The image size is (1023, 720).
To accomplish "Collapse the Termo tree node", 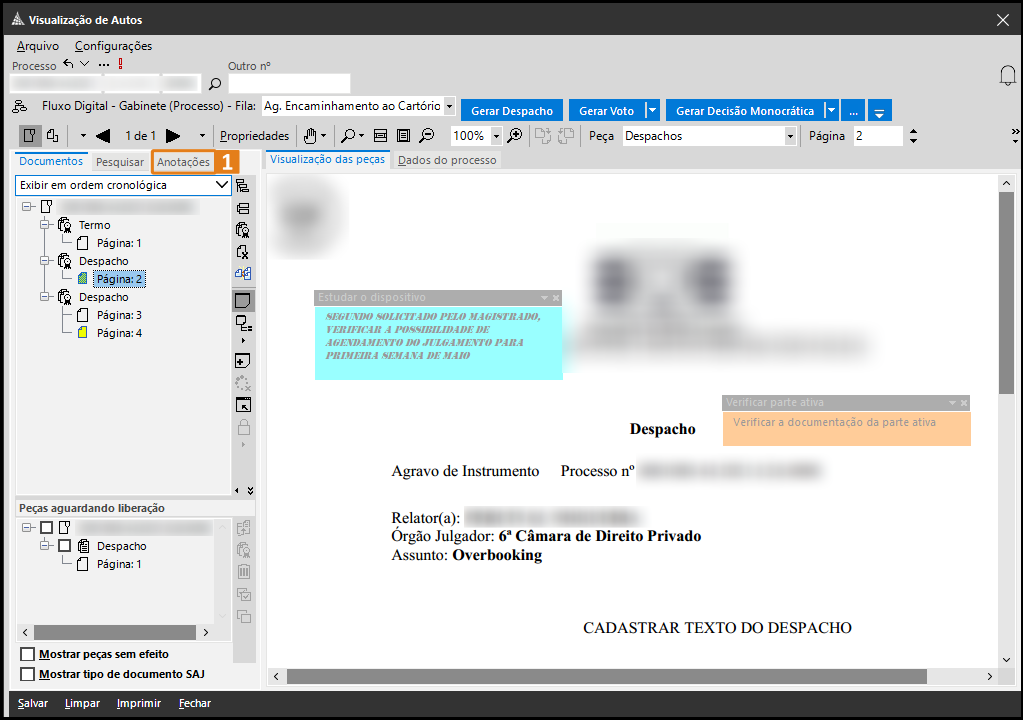I will [45, 224].
